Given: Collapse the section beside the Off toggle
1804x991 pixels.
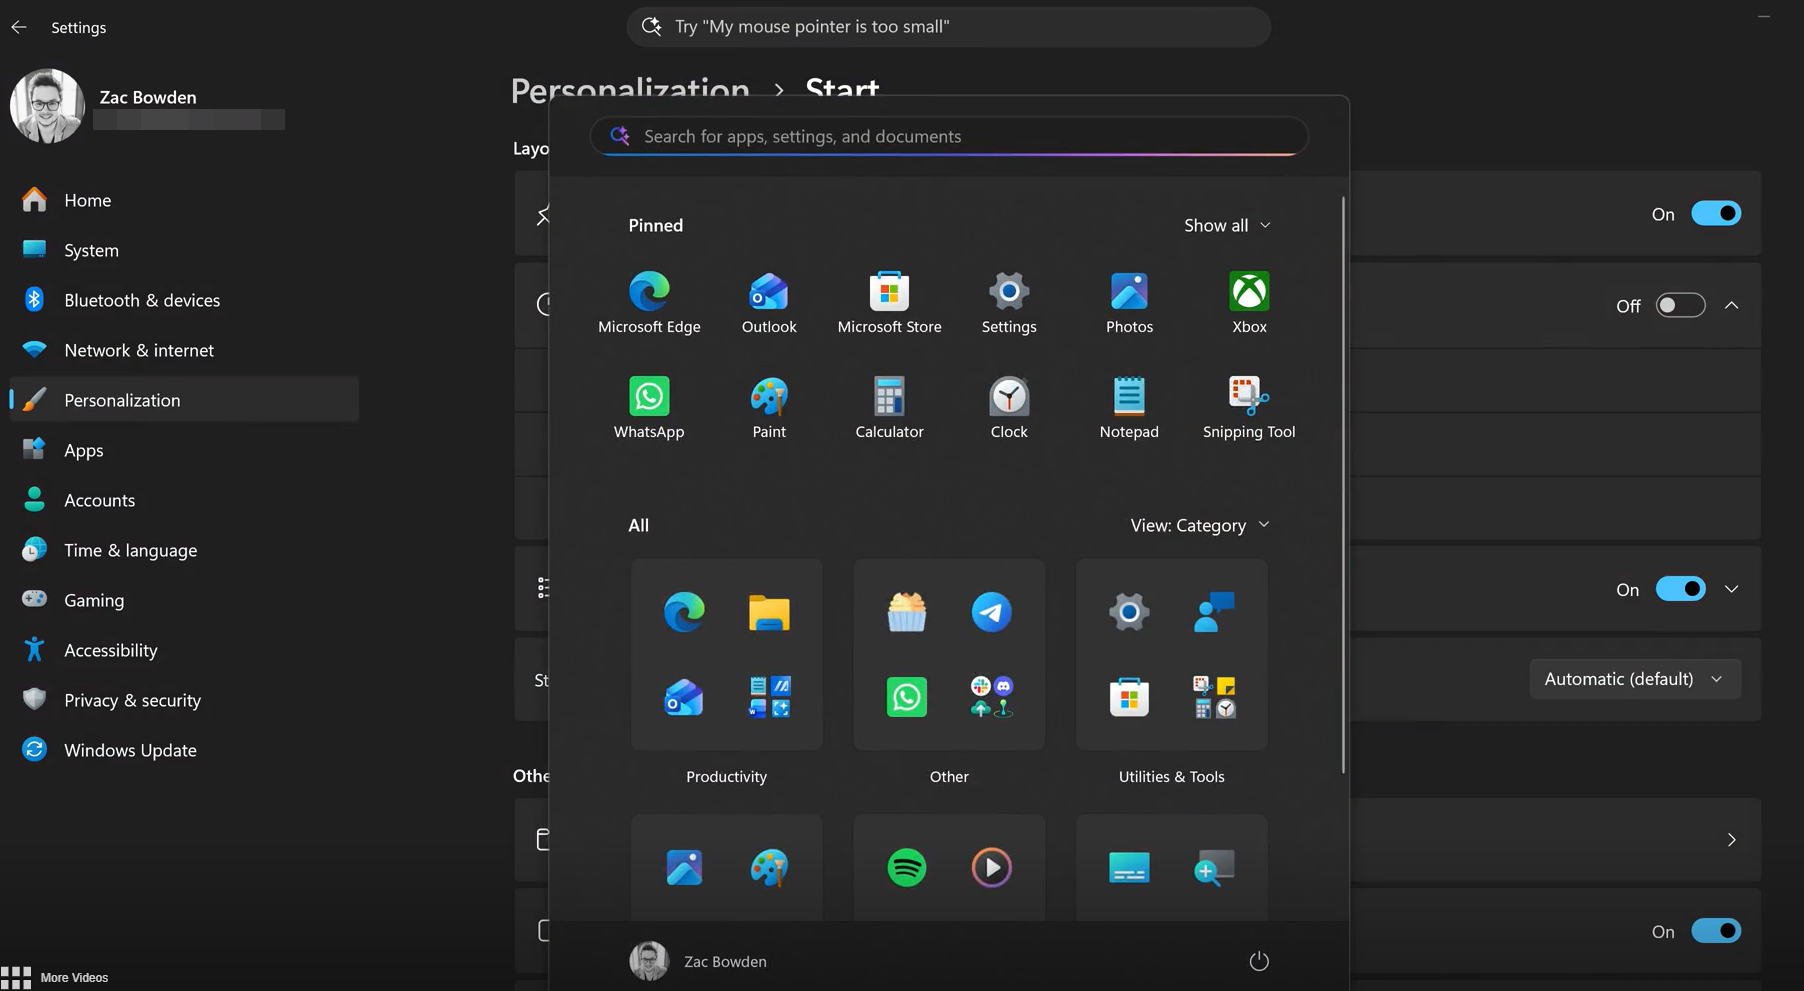Looking at the screenshot, I should tap(1731, 306).
